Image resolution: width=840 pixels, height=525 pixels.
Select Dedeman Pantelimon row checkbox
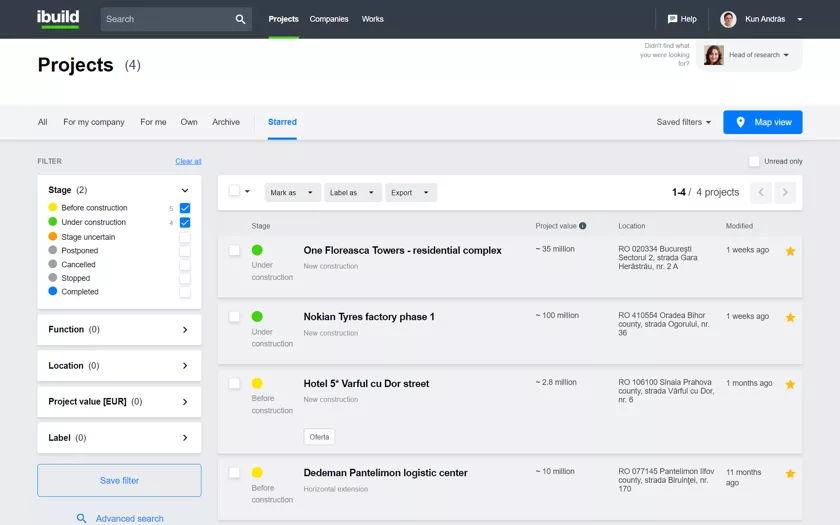pos(234,472)
